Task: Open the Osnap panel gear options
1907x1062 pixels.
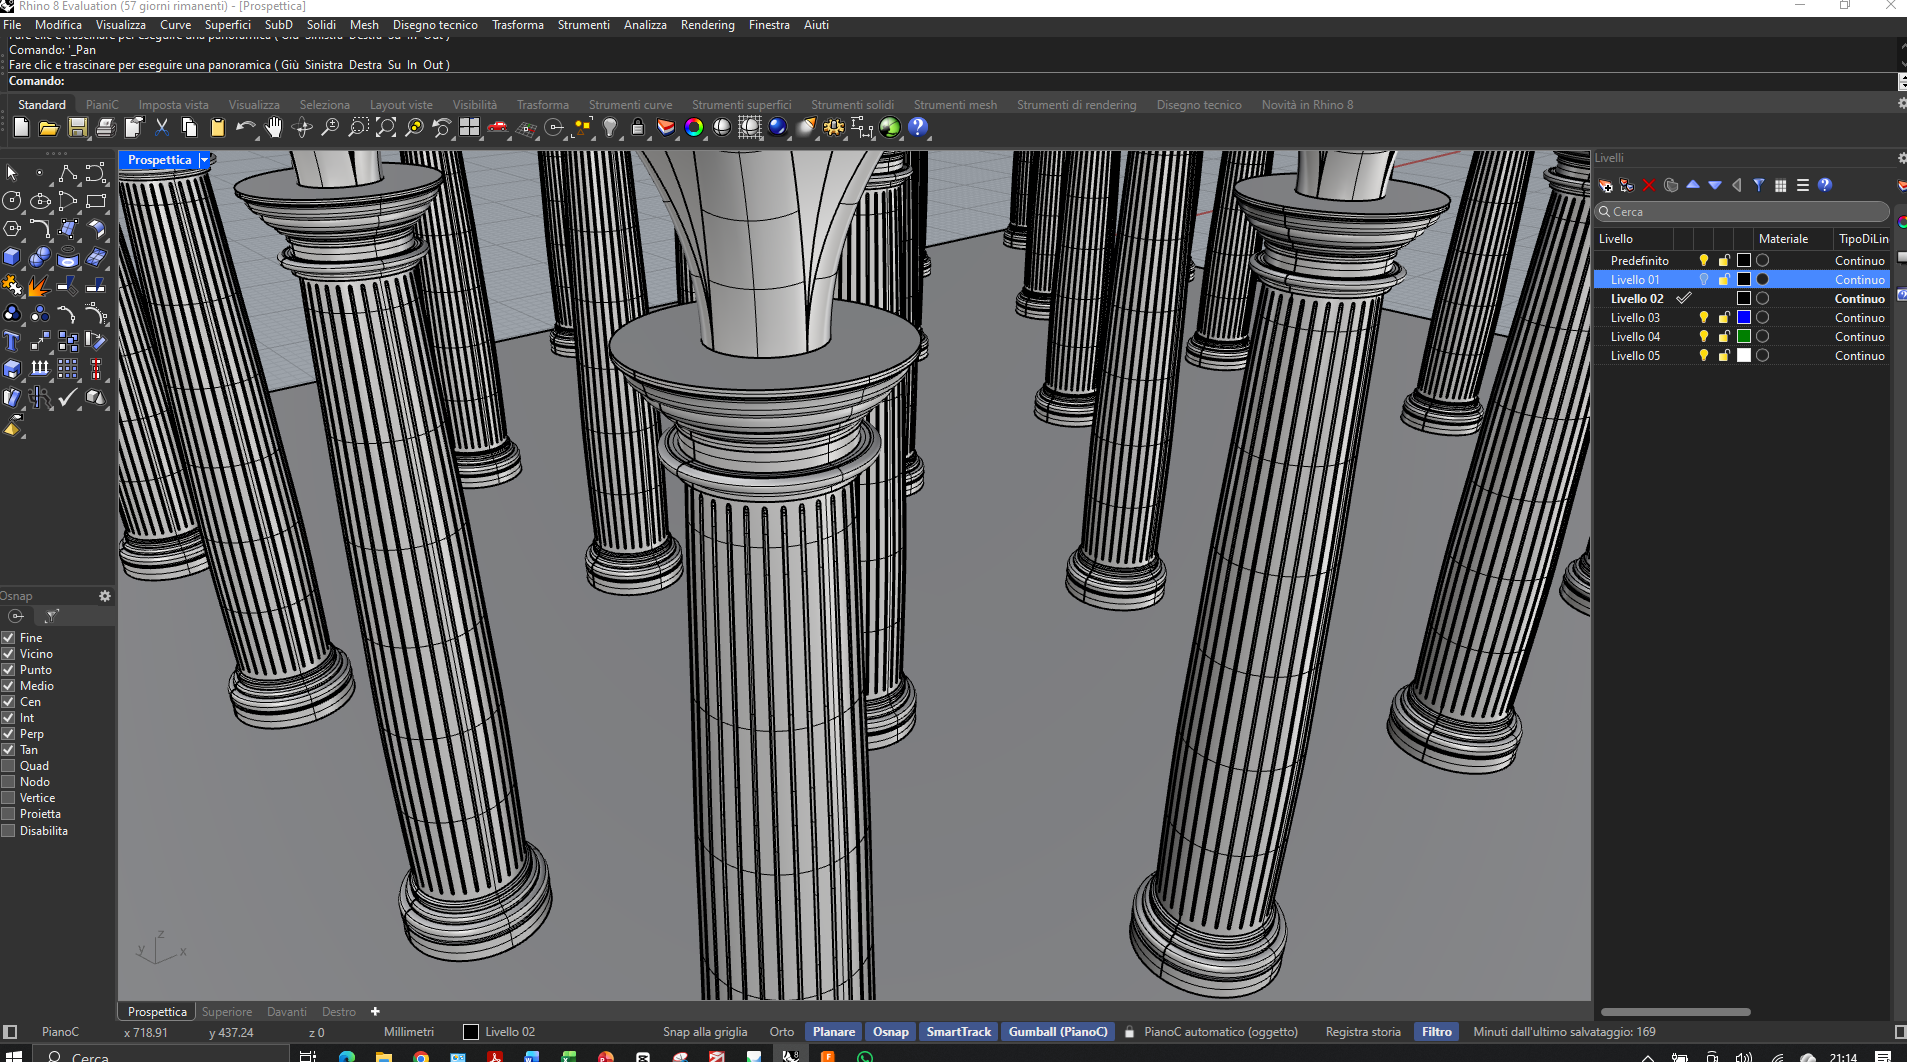Action: (105, 596)
